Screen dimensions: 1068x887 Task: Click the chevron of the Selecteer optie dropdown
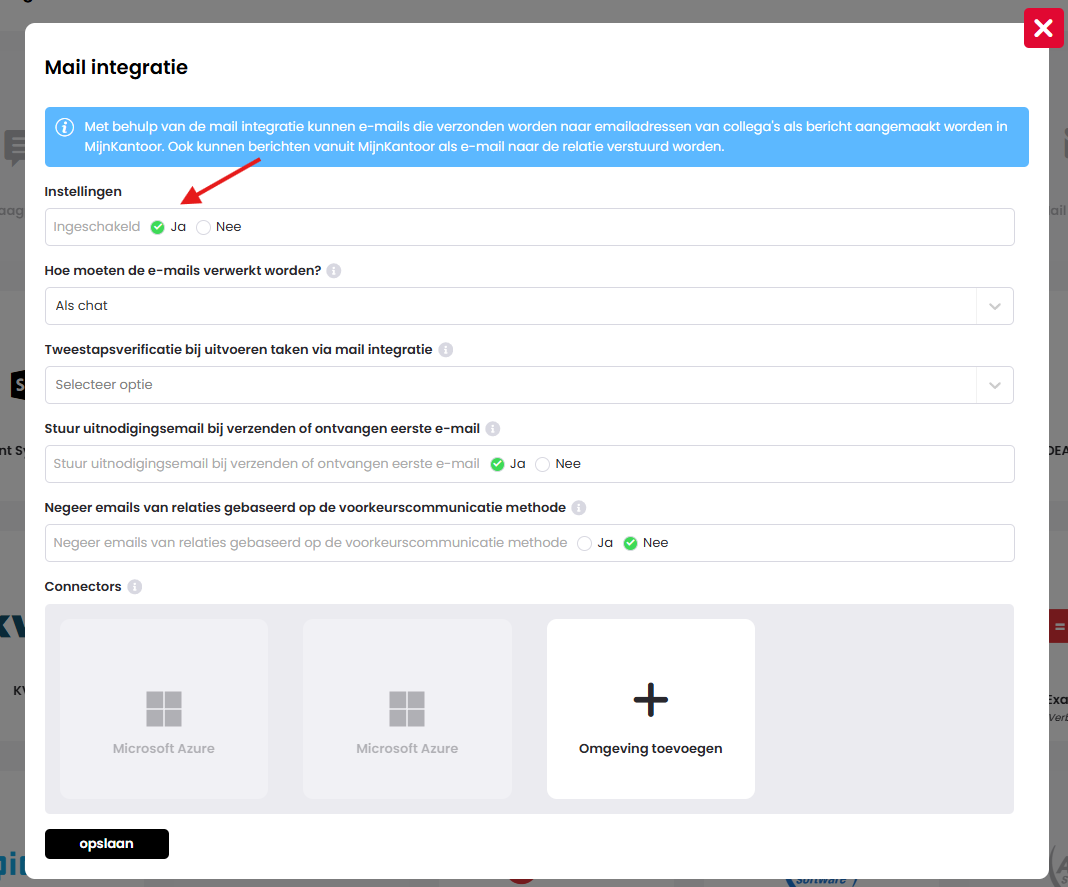point(994,385)
